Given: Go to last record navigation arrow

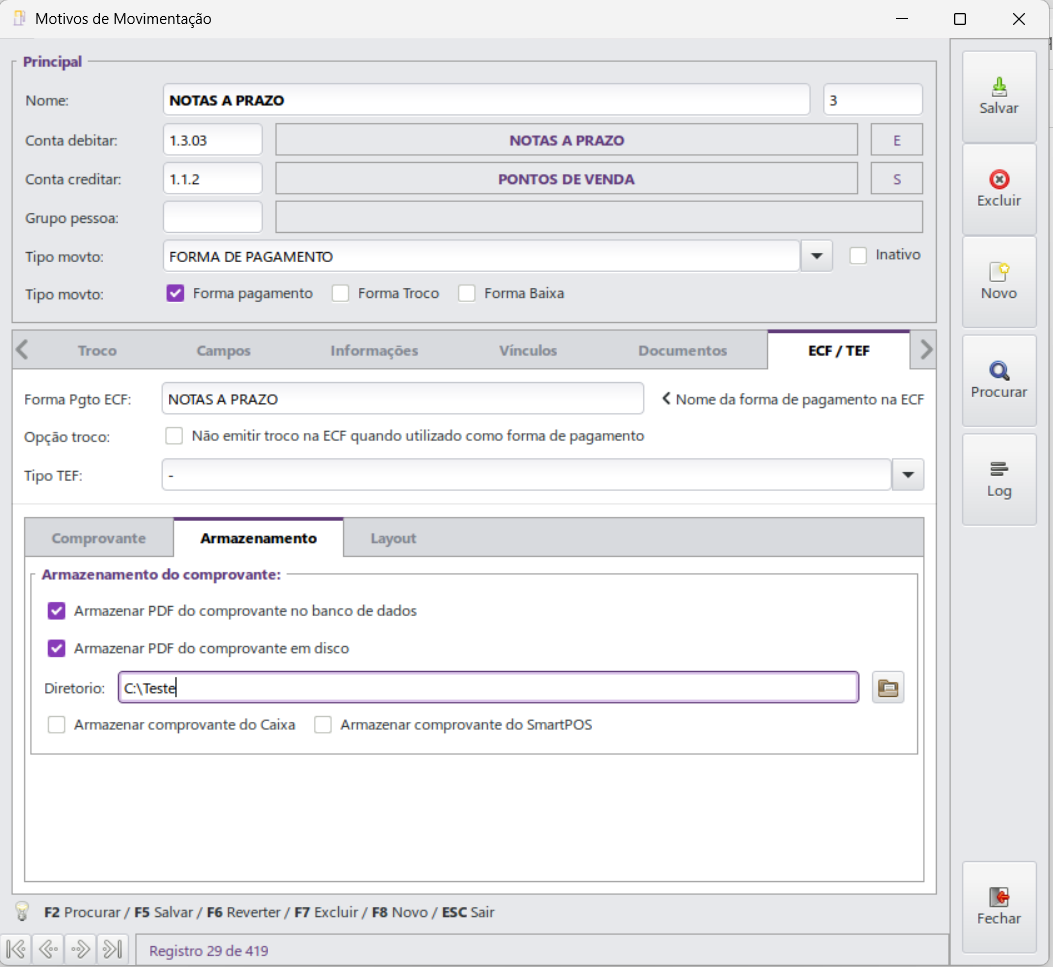Looking at the screenshot, I should [x=111, y=949].
